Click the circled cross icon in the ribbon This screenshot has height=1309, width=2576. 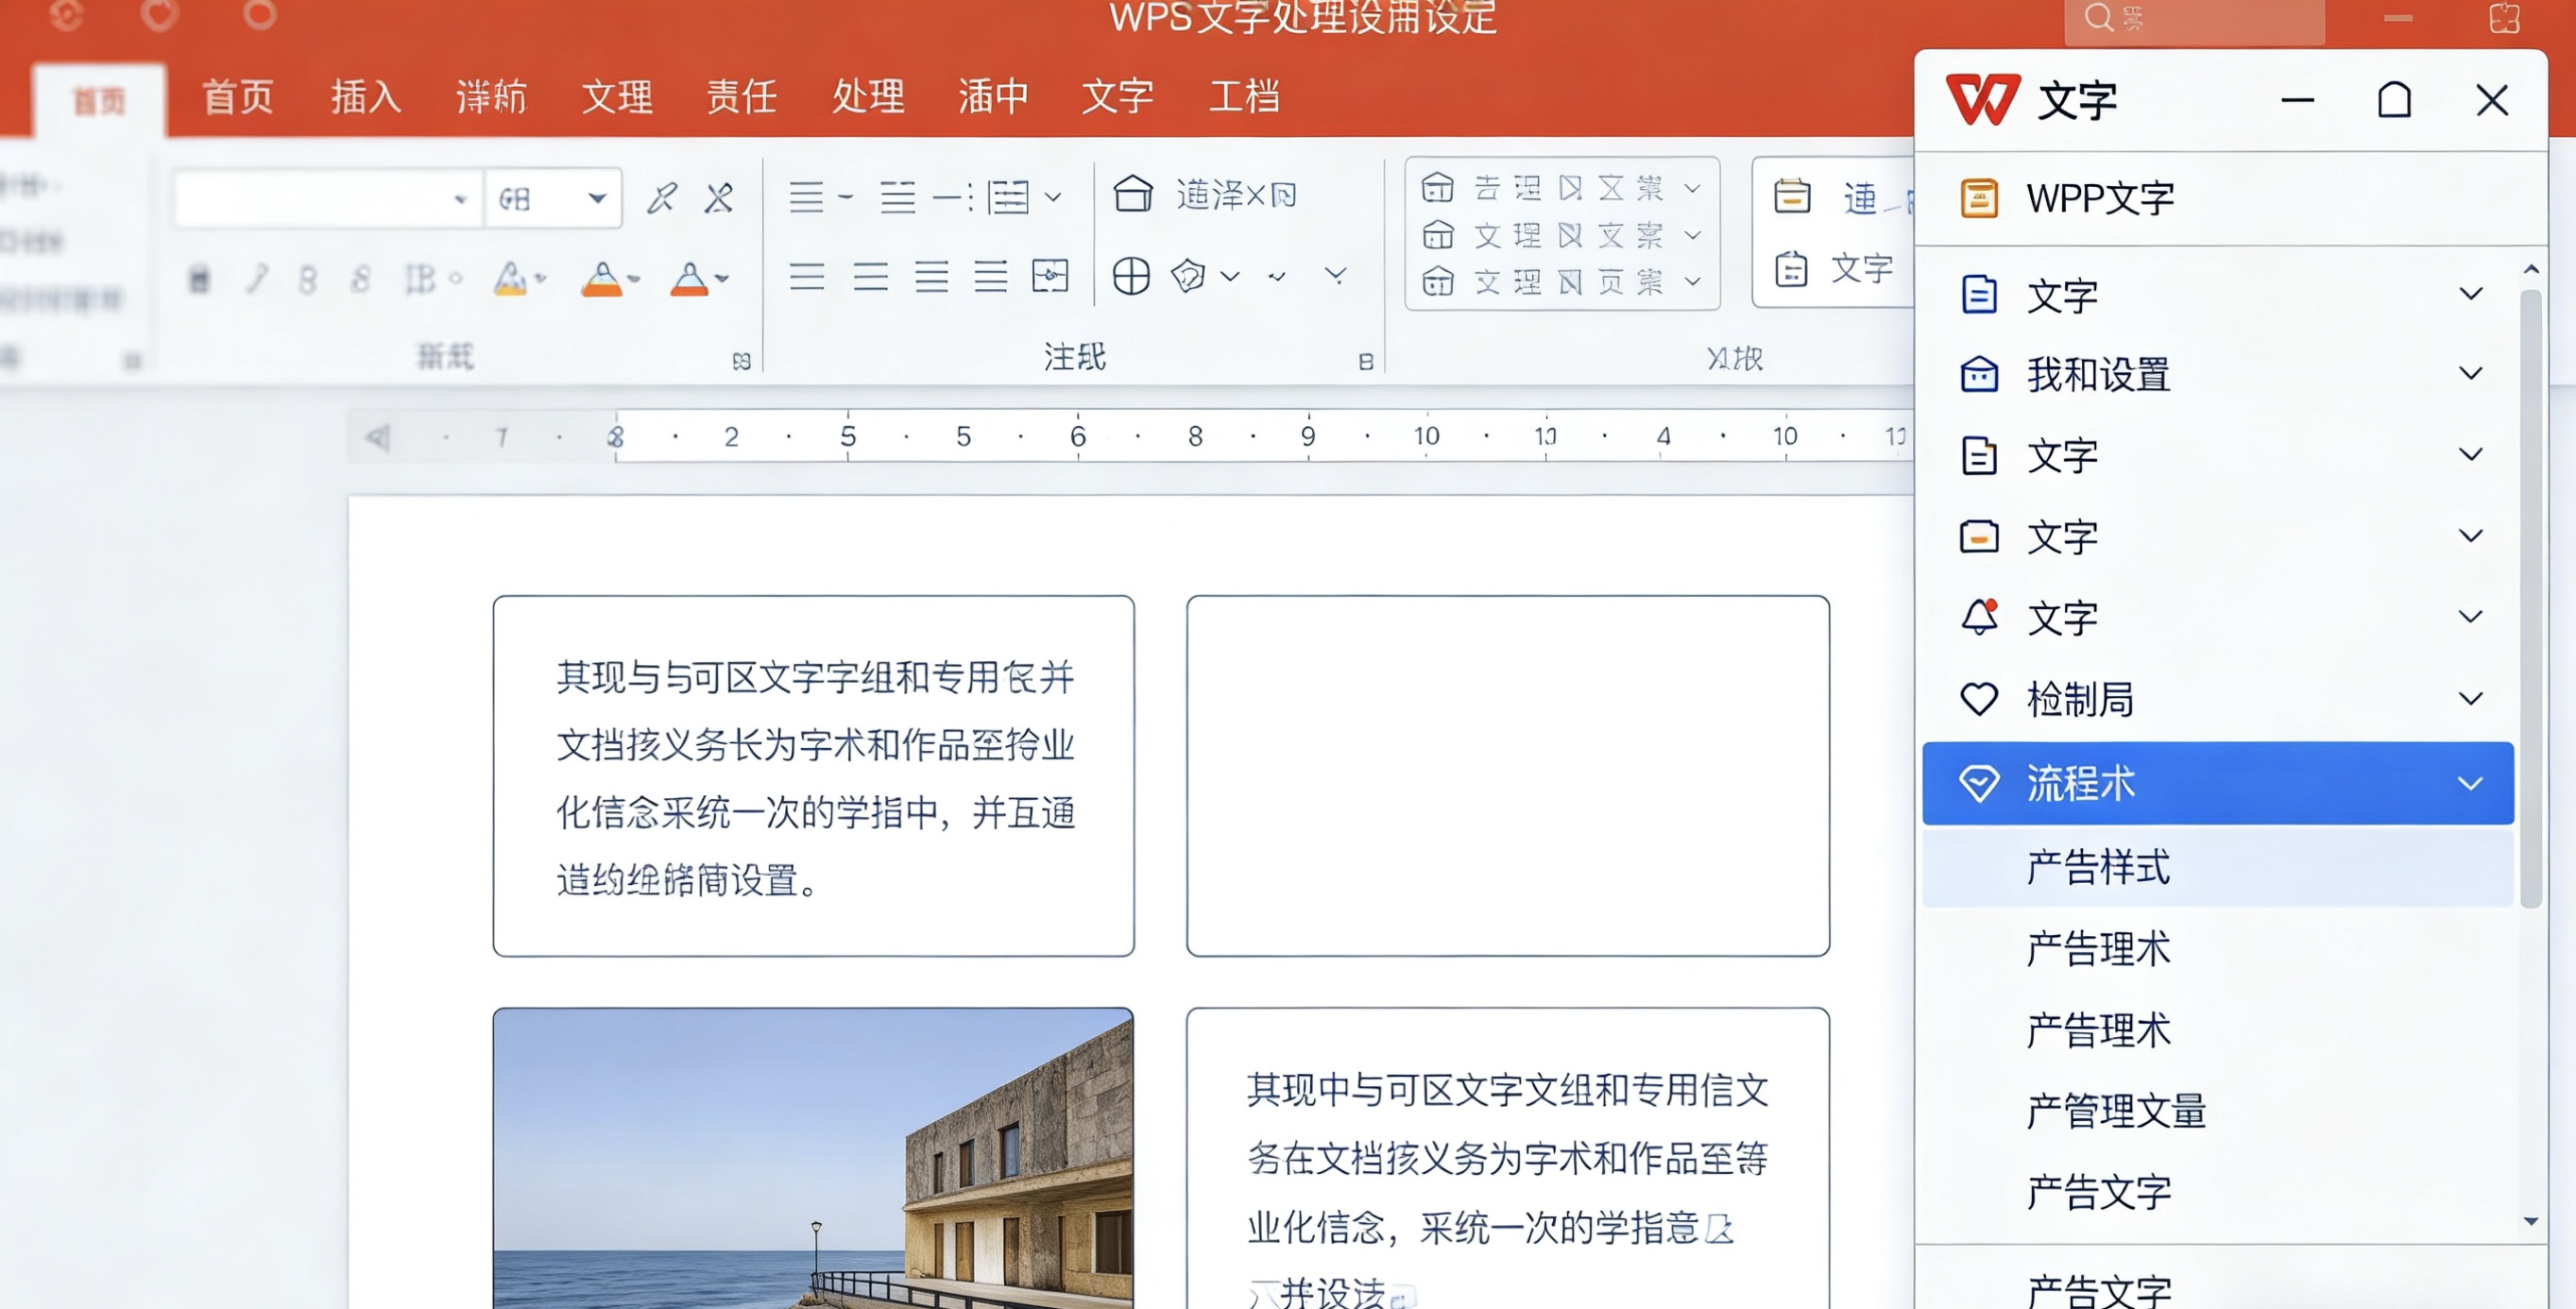pyautogui.click(x=1131, y=276)
